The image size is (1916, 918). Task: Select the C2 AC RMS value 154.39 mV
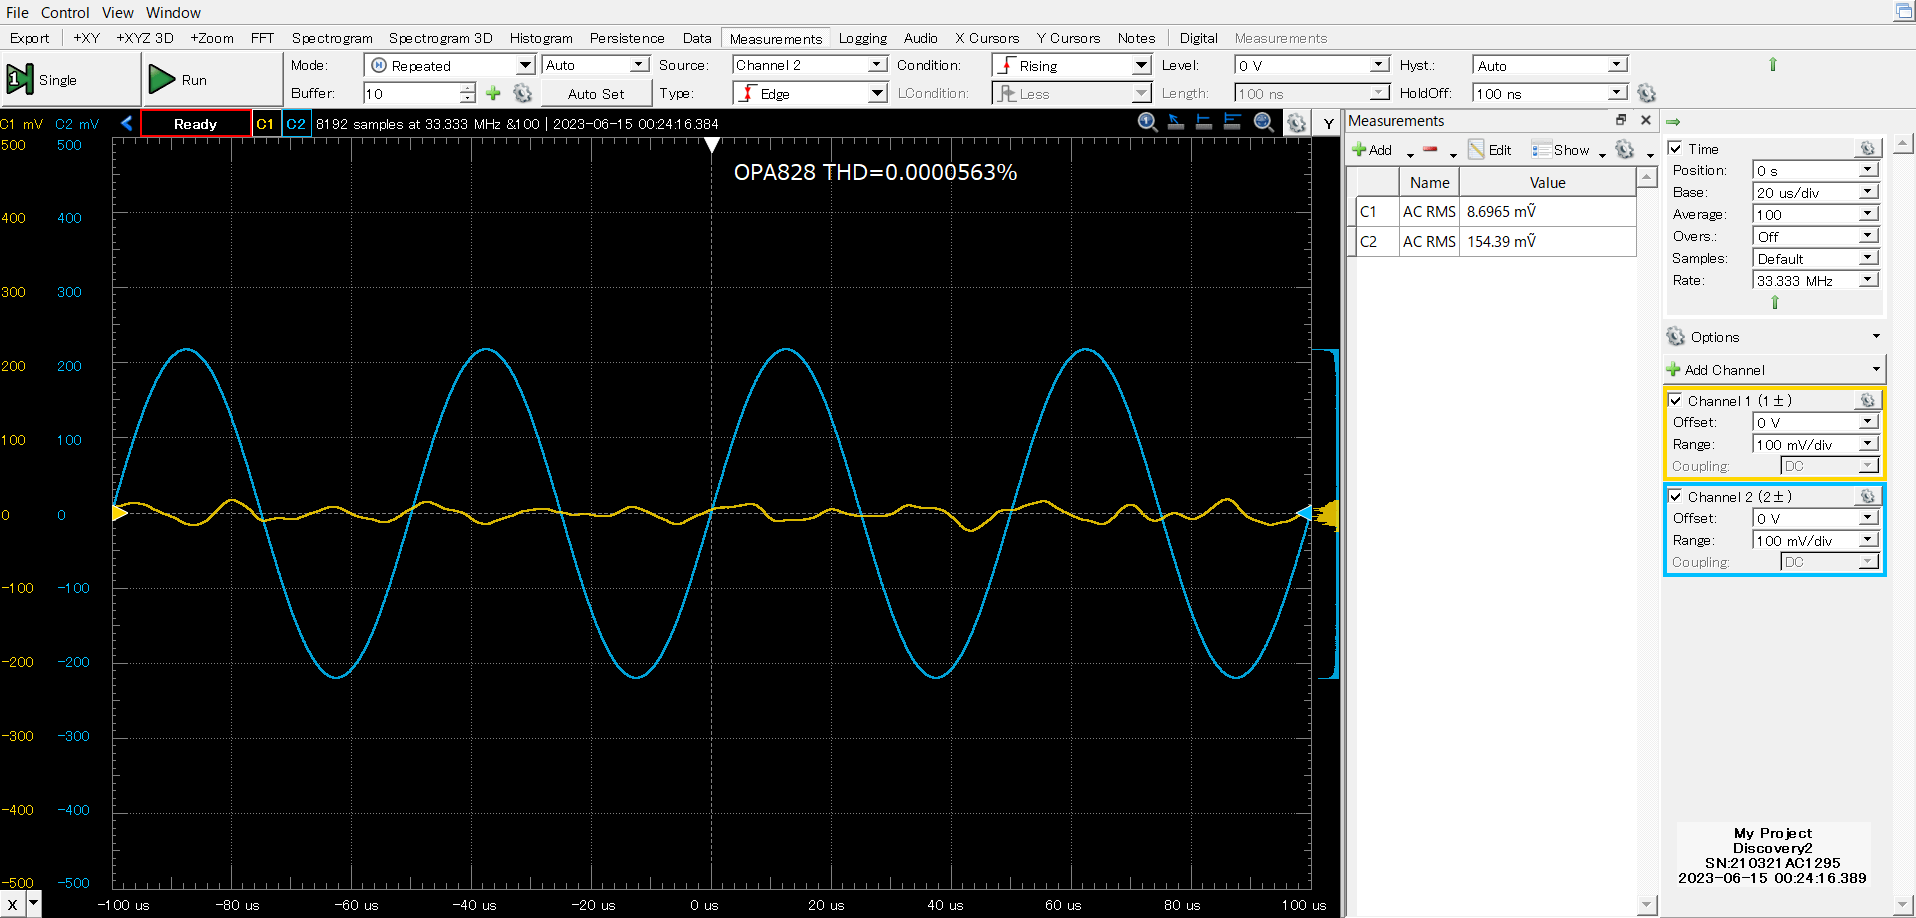[x=1501, y=241]
